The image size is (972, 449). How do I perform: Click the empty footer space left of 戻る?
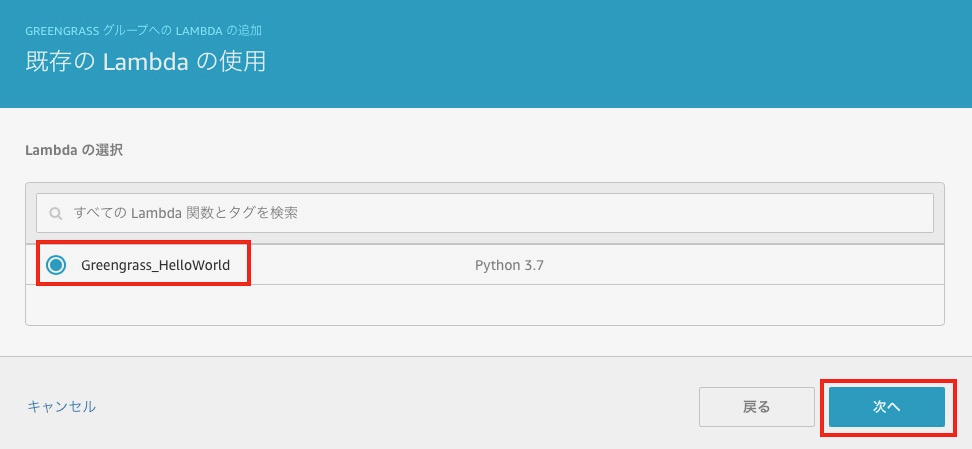pyautogui.click(x=400, y=406)
